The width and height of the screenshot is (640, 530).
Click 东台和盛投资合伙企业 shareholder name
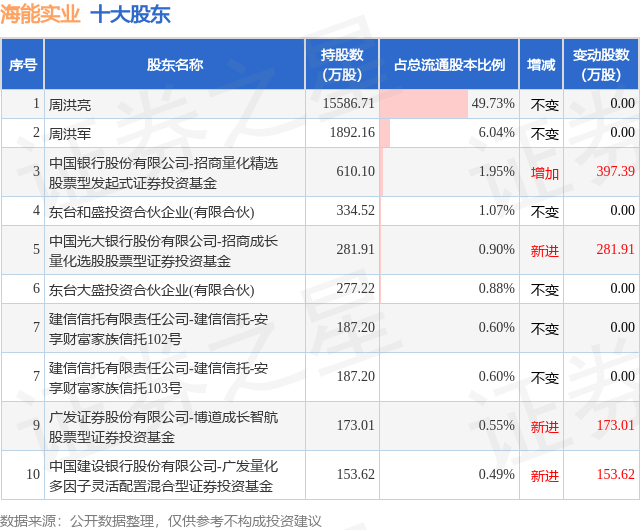coord(151,212)
